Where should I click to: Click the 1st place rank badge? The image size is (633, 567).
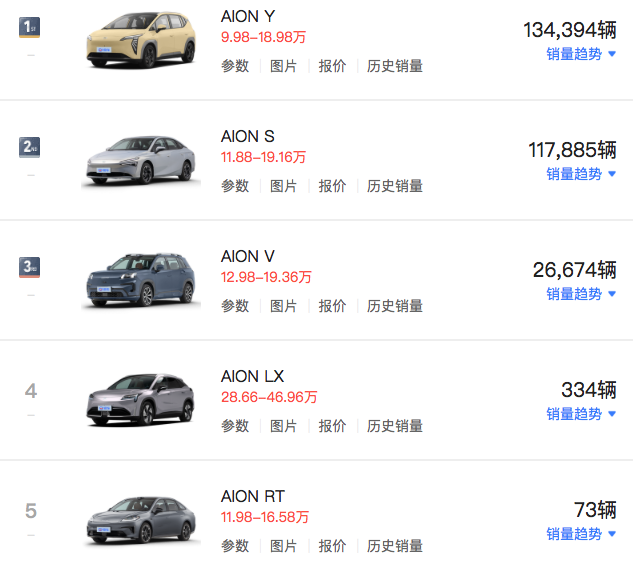point(29,27)
